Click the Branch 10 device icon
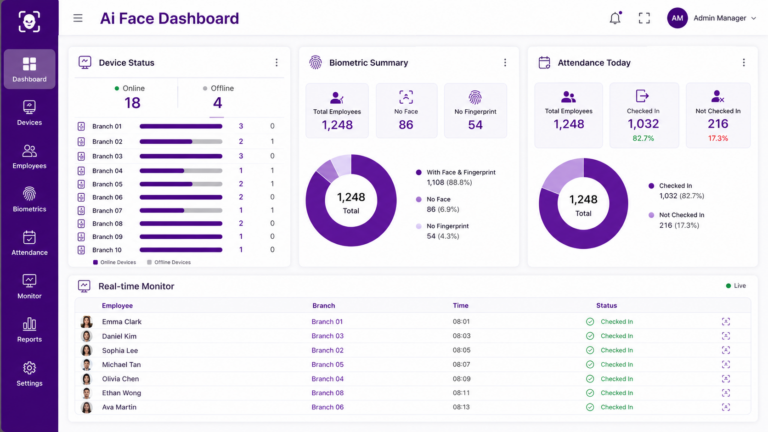This screenshot has height=432, width=768. 81,250
